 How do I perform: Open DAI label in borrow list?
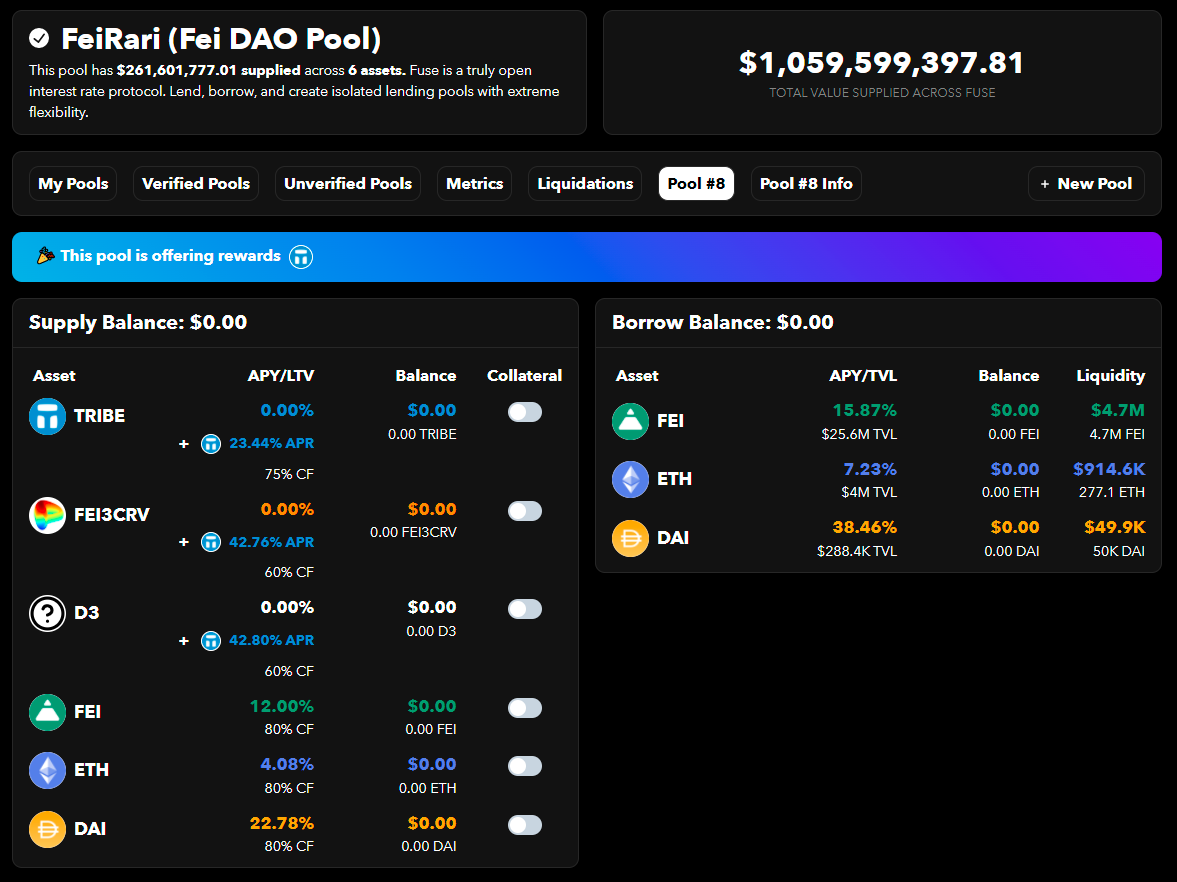click(x=673, y=538)
